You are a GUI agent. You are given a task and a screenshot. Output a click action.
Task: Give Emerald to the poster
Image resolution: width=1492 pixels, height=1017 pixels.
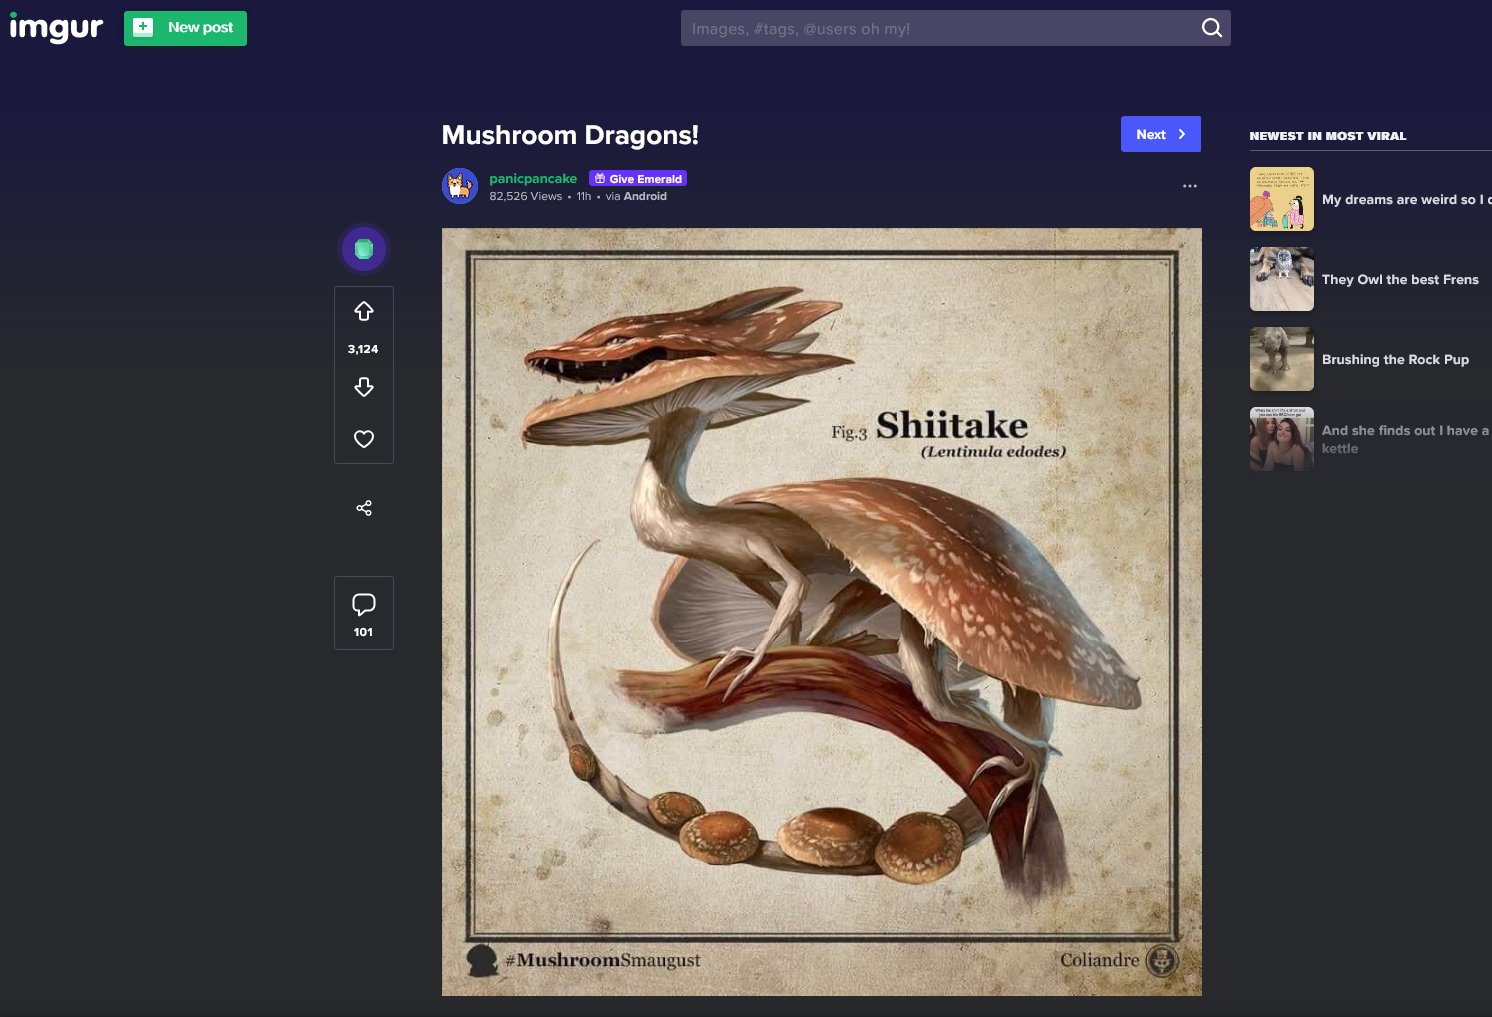[x=638, y=179]
